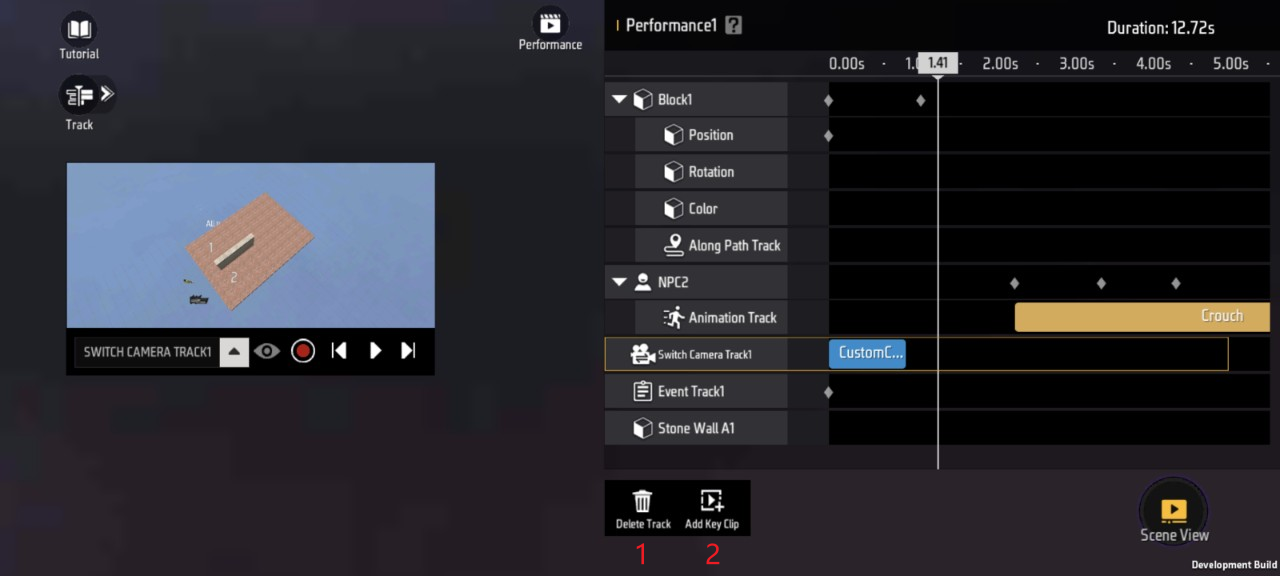The height and width of the screenshot is (576, 1280).
Task: Open the Track panel icon
Action: 80,96
